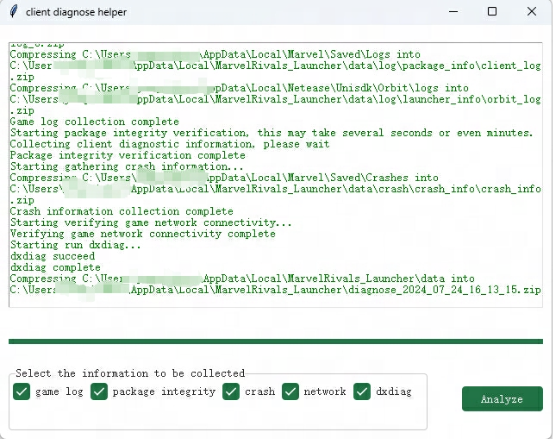Minimize the client diagnose helper window
This screenshot has height=439, width=553.
coord(453,12)
